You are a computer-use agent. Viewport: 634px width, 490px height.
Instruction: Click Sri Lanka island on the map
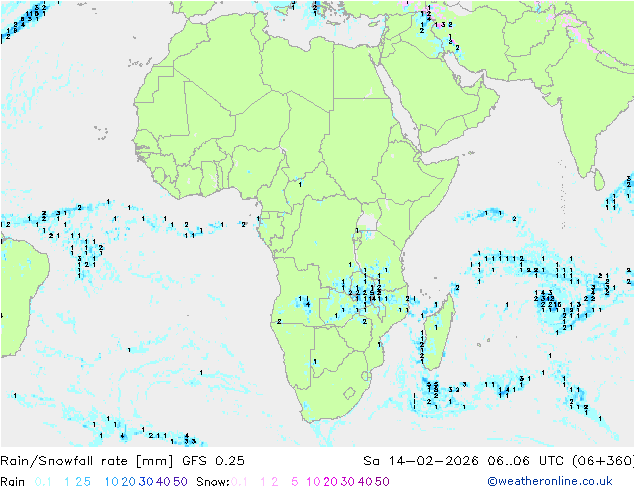tap(599, 180)
